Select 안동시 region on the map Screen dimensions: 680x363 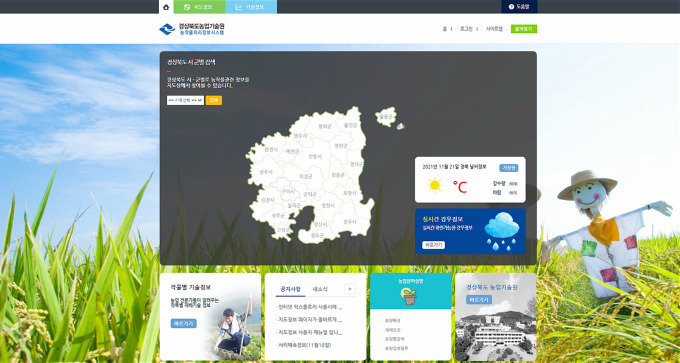pos(315,156)
